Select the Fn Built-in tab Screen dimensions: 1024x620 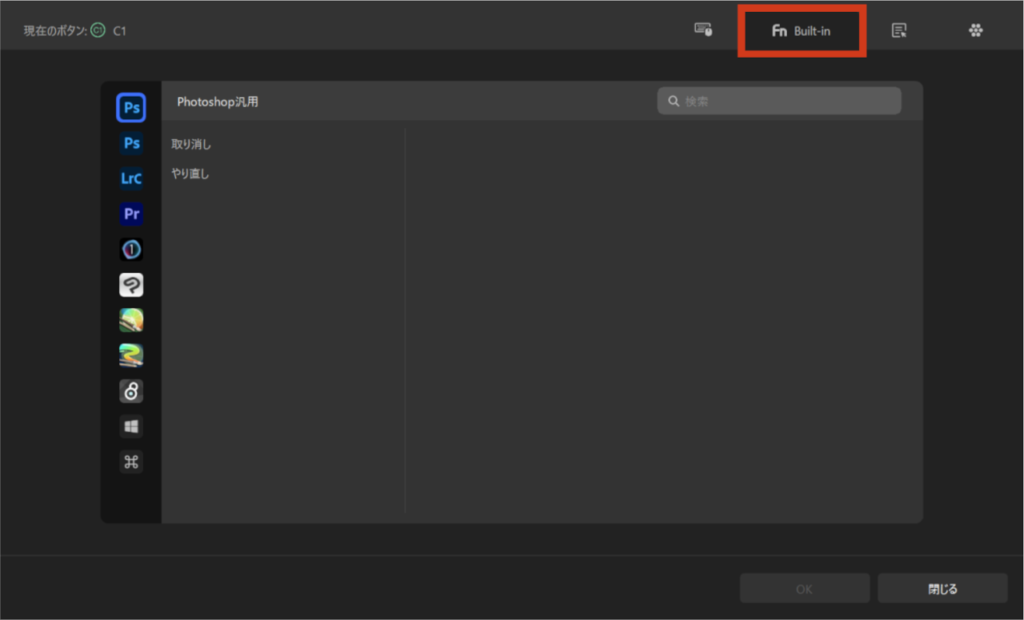(801, 31)
